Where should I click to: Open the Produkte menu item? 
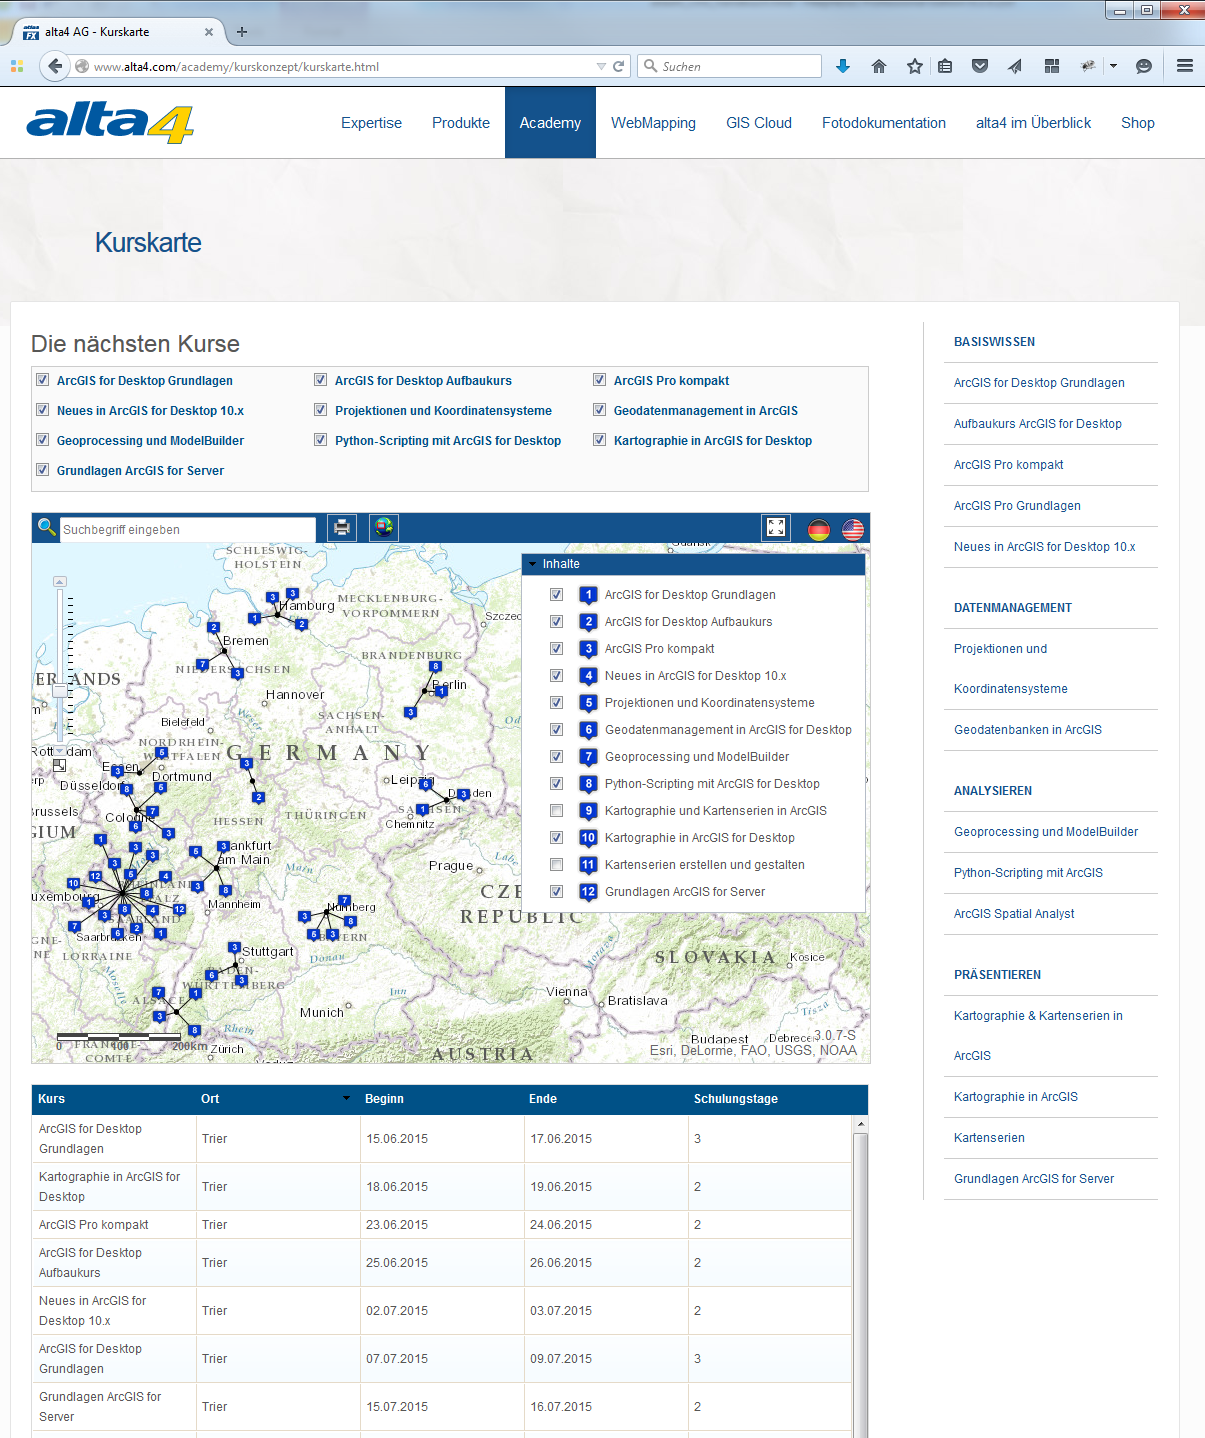[x=461, y=123]
